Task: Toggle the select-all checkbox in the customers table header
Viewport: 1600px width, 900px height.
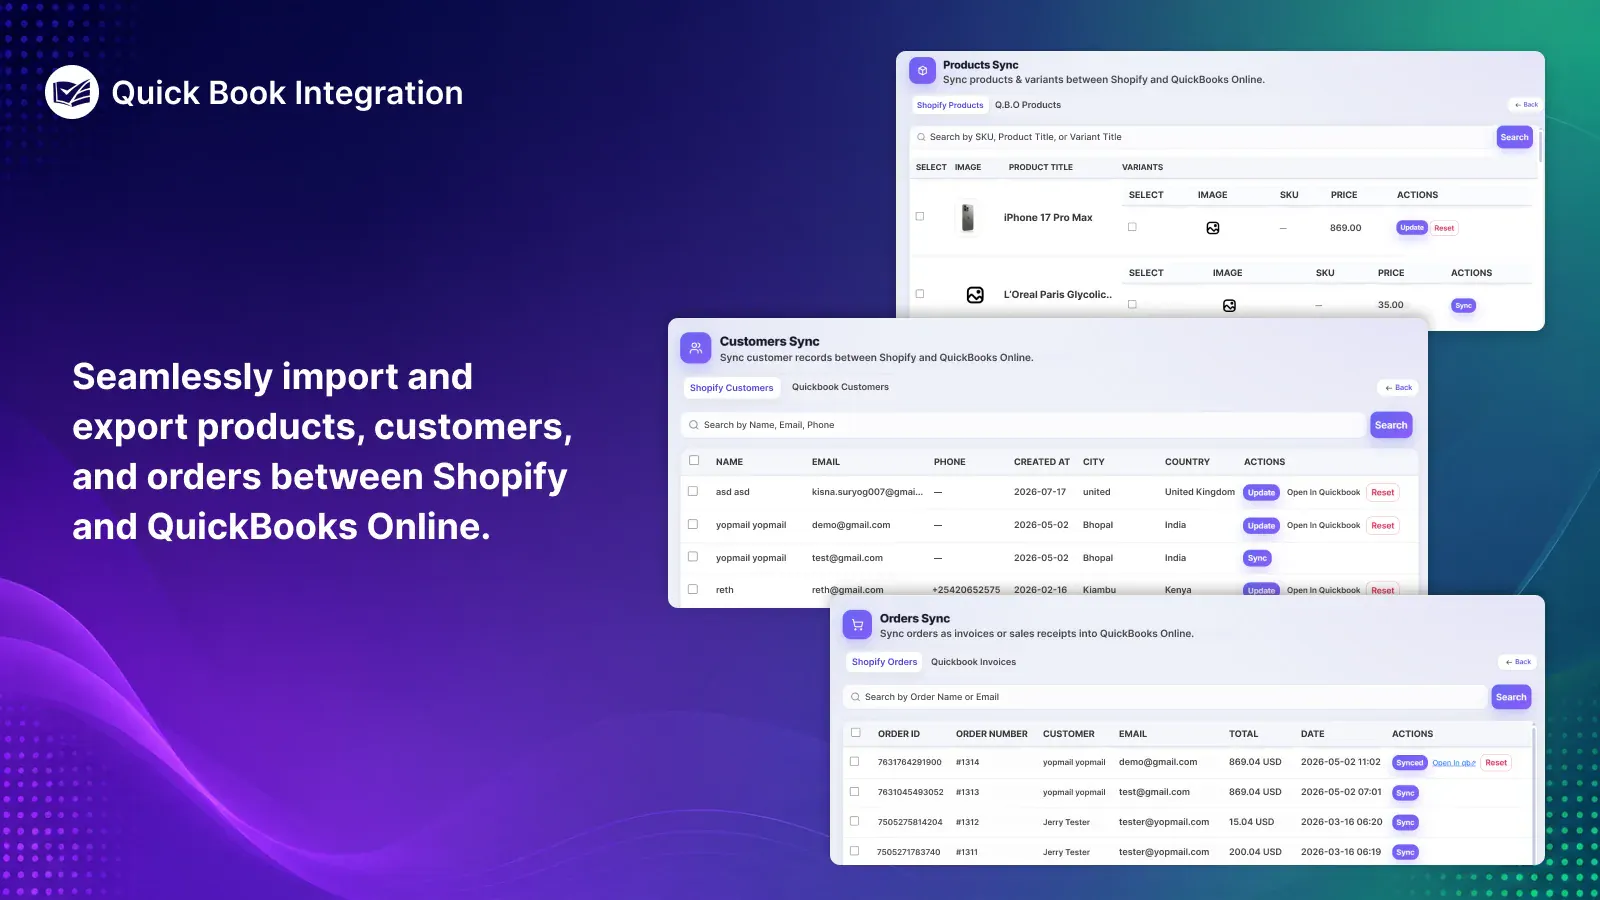Action: (x=694, y=461)
